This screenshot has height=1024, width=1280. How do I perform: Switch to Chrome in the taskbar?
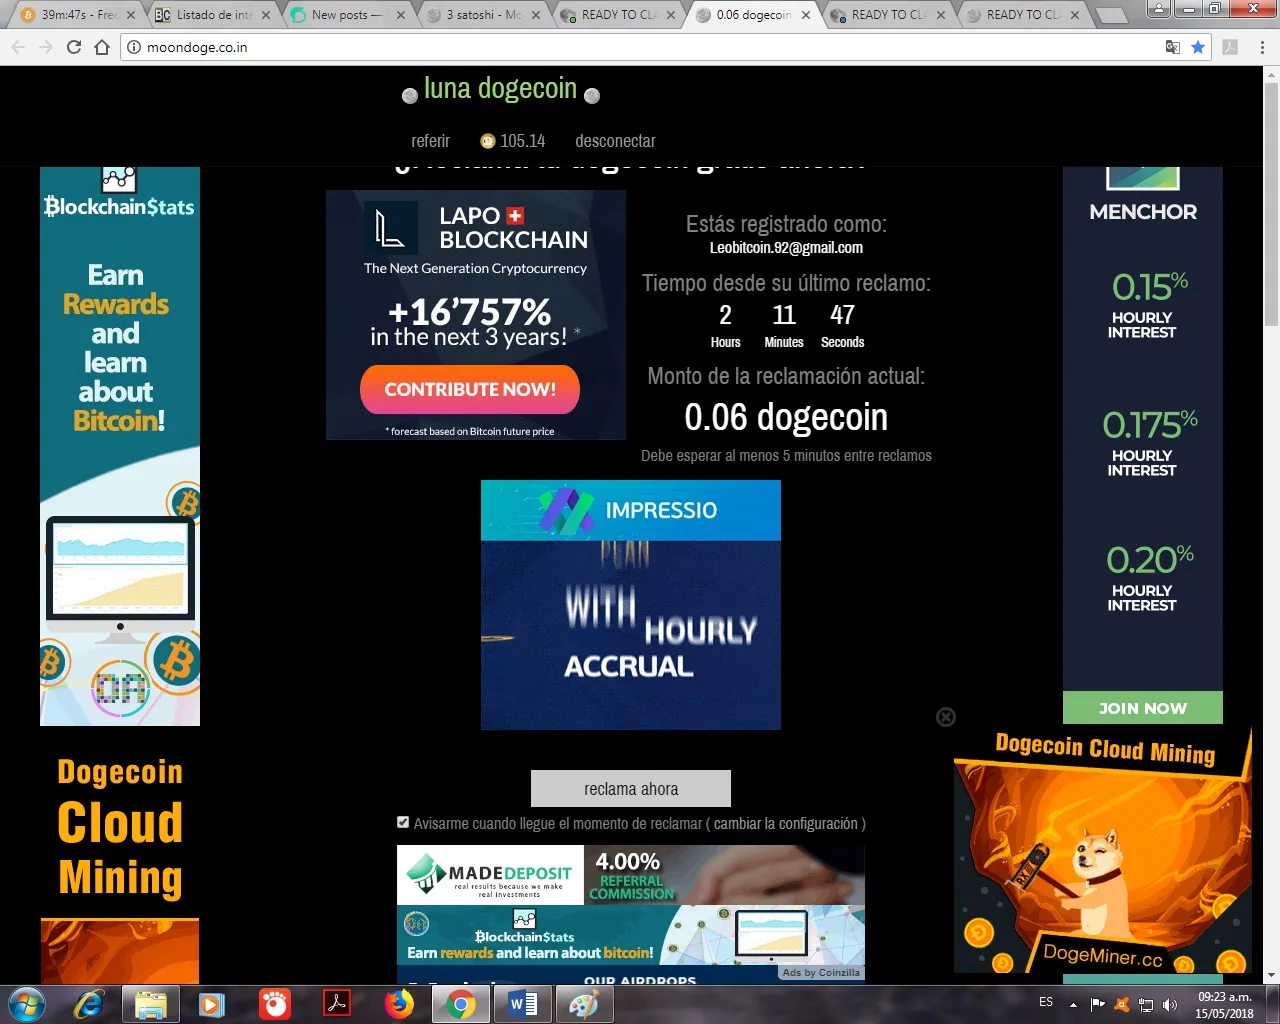point(460,1004)
